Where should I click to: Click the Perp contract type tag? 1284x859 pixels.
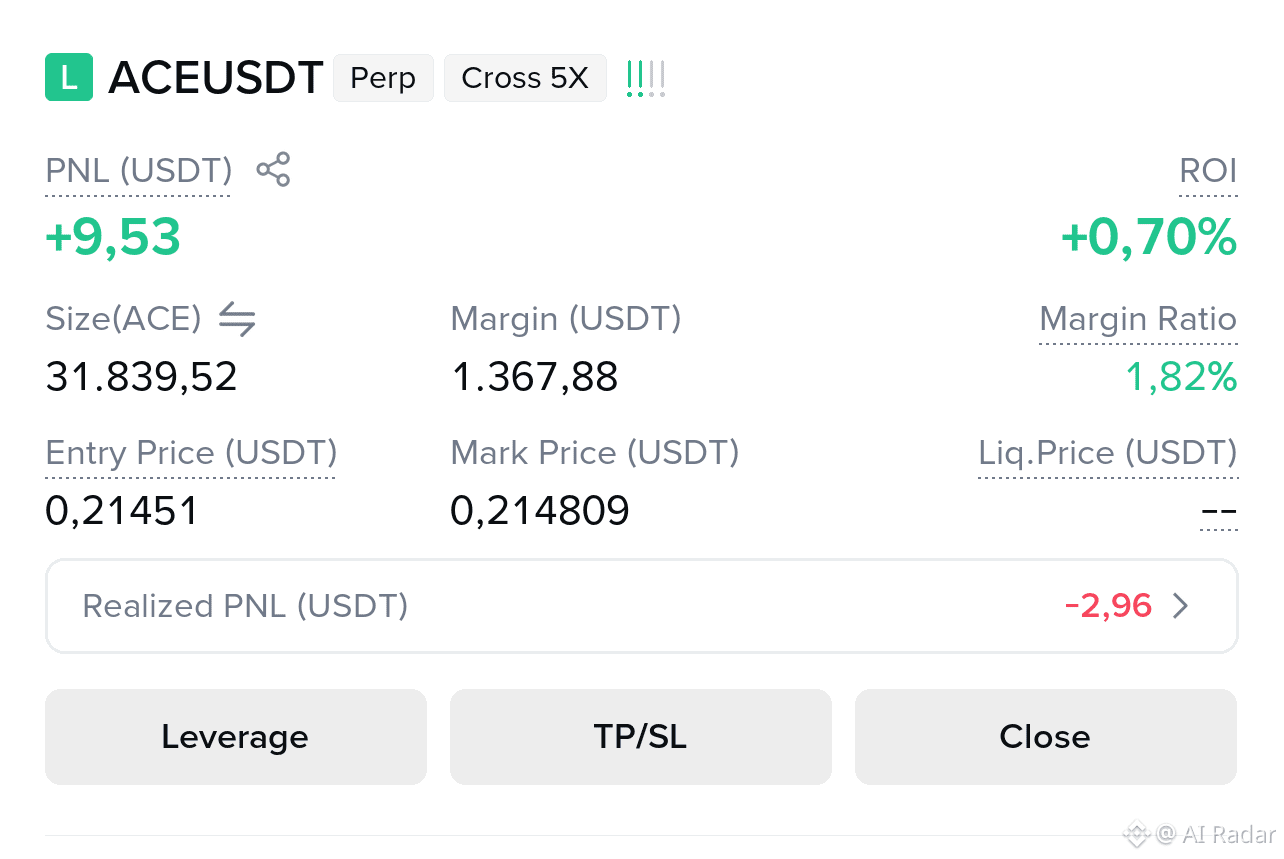pos(383,78)
